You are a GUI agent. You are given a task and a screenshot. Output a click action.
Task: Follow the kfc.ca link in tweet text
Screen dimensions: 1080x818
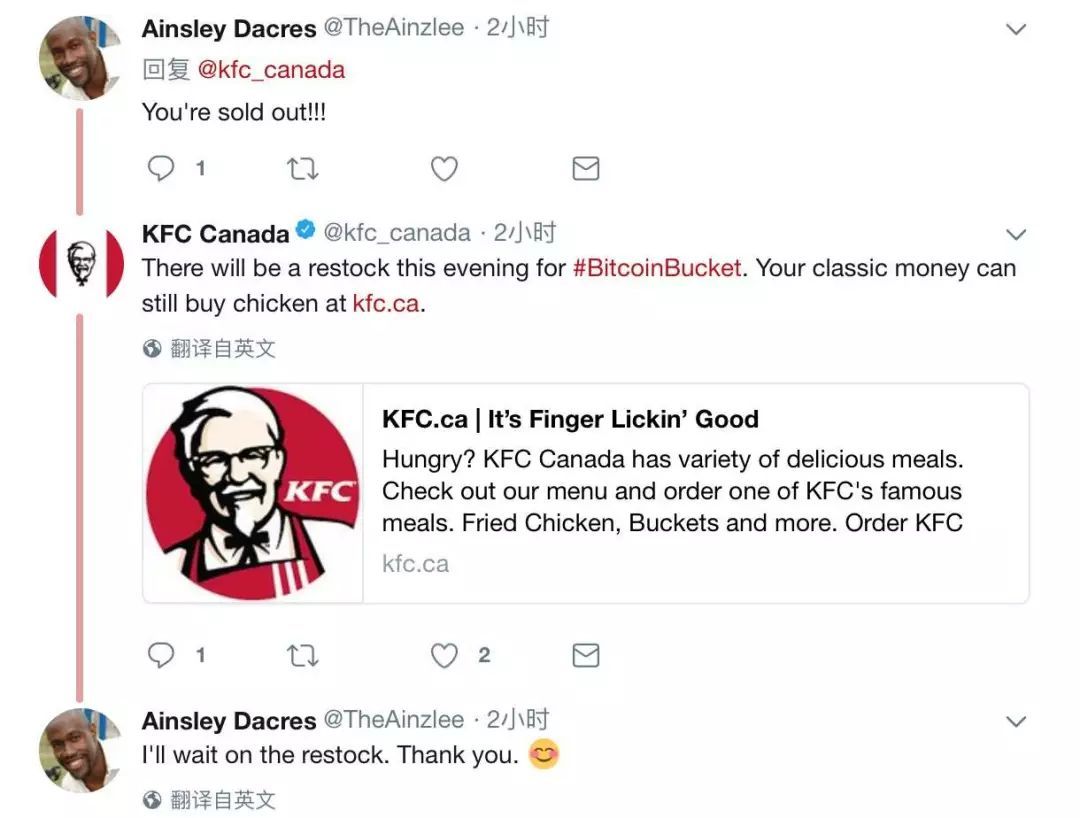385,303
